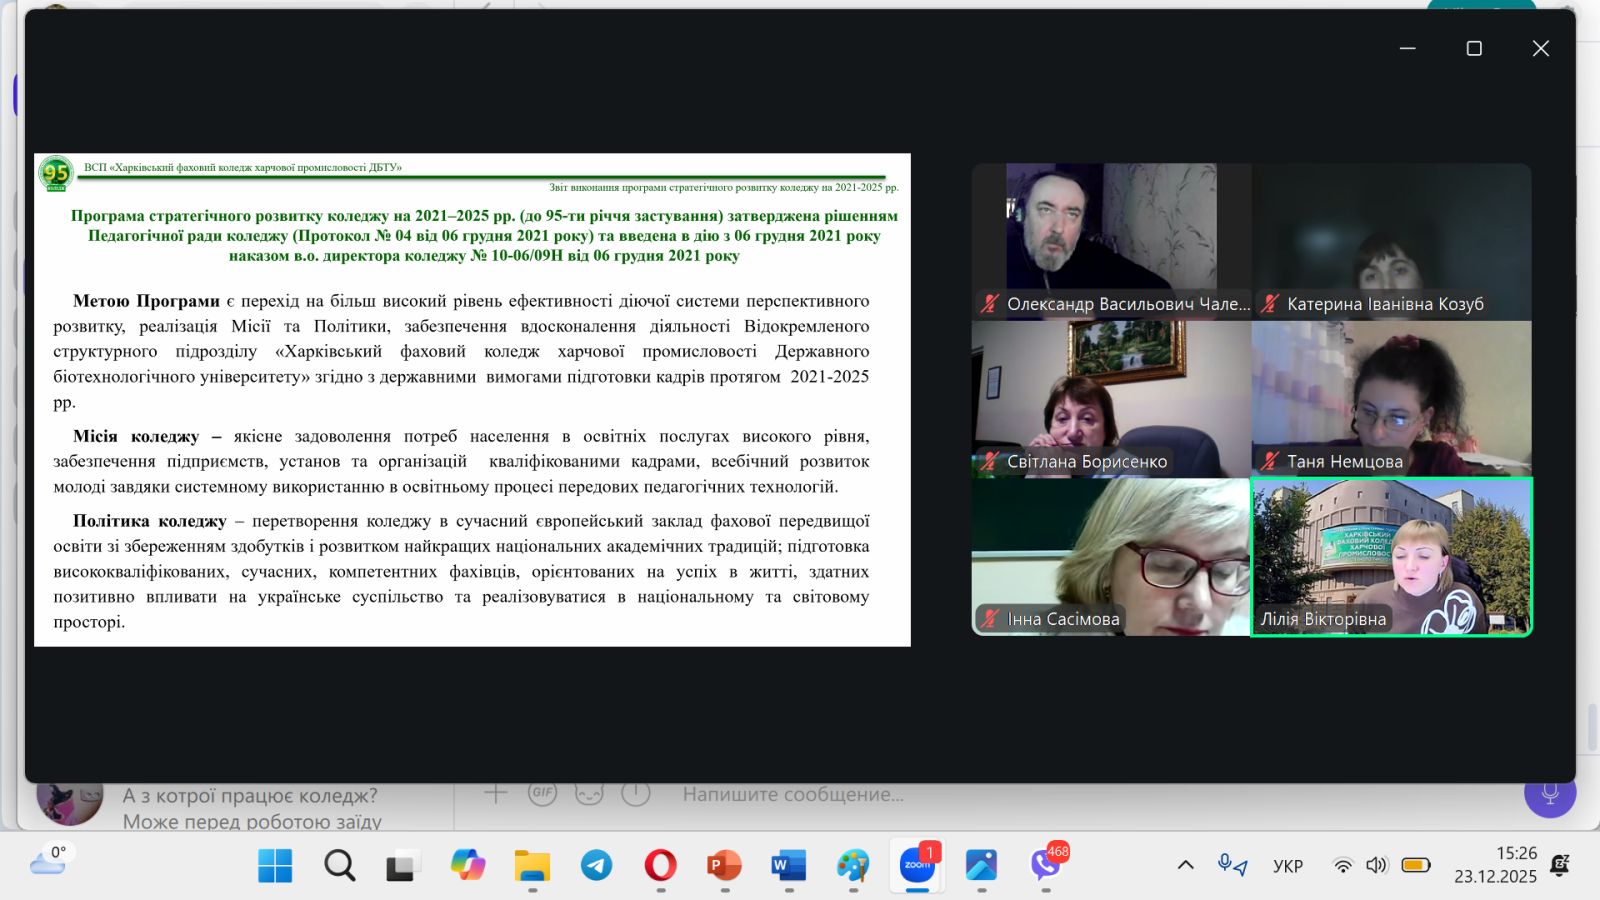Click the shared presentation slide
This screenshot has height=900, width=1600.
click(472, 400)
